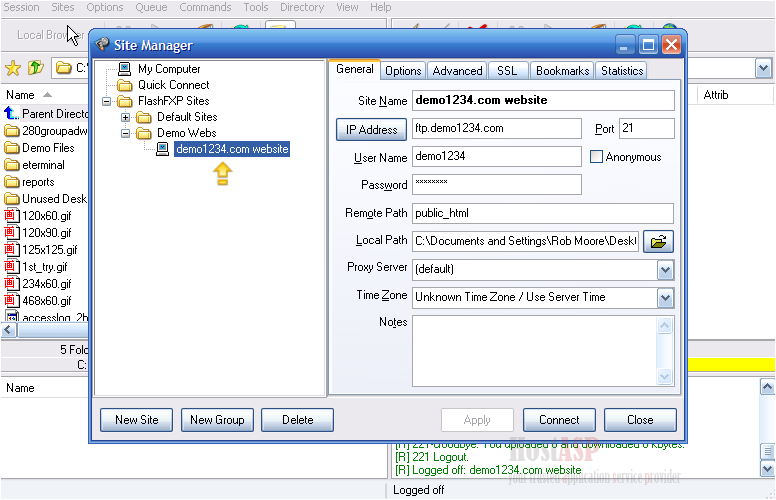The width and height of the screenshot is (776, 500).
Task: Click the Delete button
Action: [x=297, y=420]
